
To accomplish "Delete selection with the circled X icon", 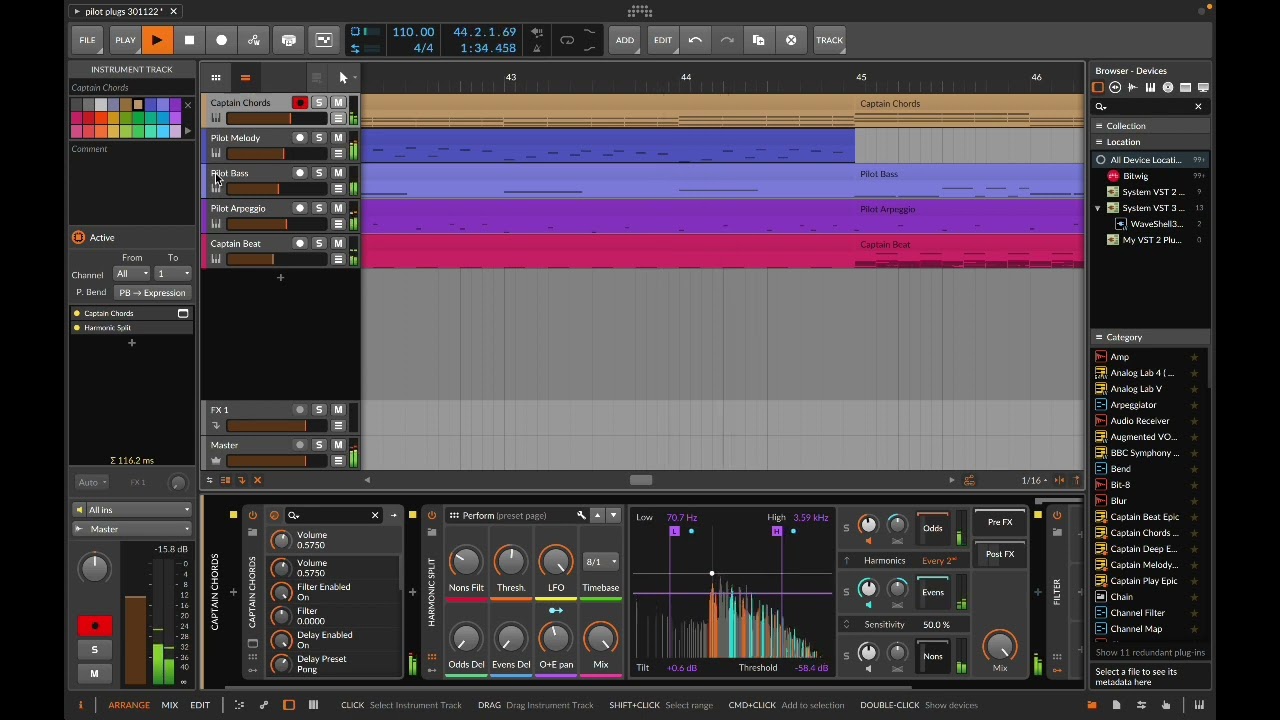I will pos(791,40).
